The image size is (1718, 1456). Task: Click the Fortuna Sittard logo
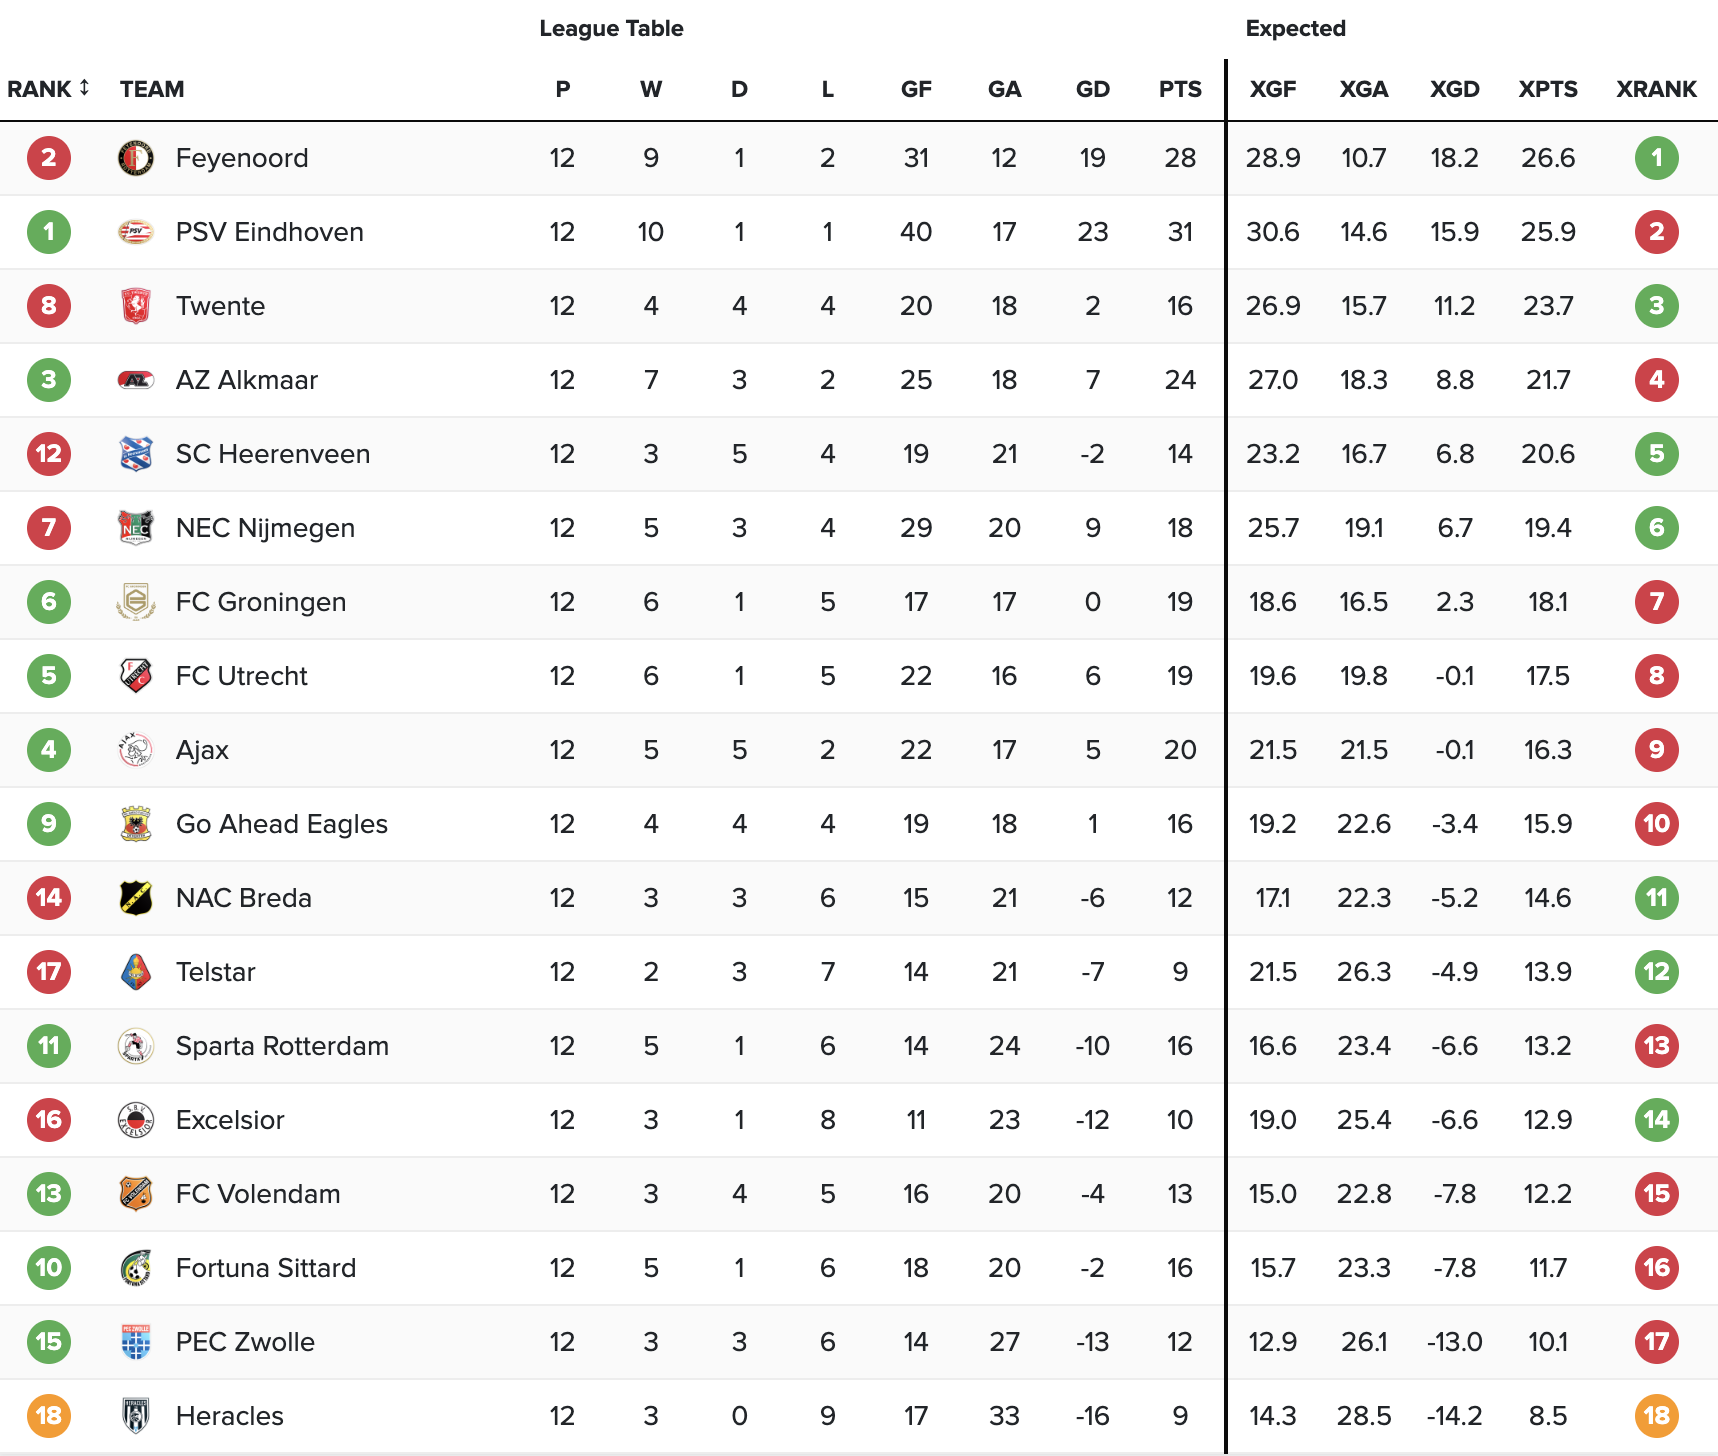(136, 1268)
